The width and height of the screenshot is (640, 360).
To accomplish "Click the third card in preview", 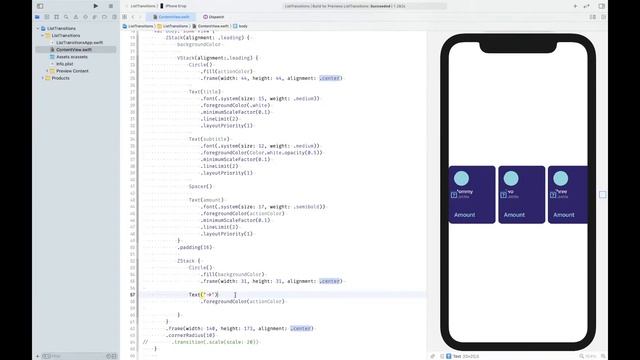I will pyautogui.click(x=568, y=195).
